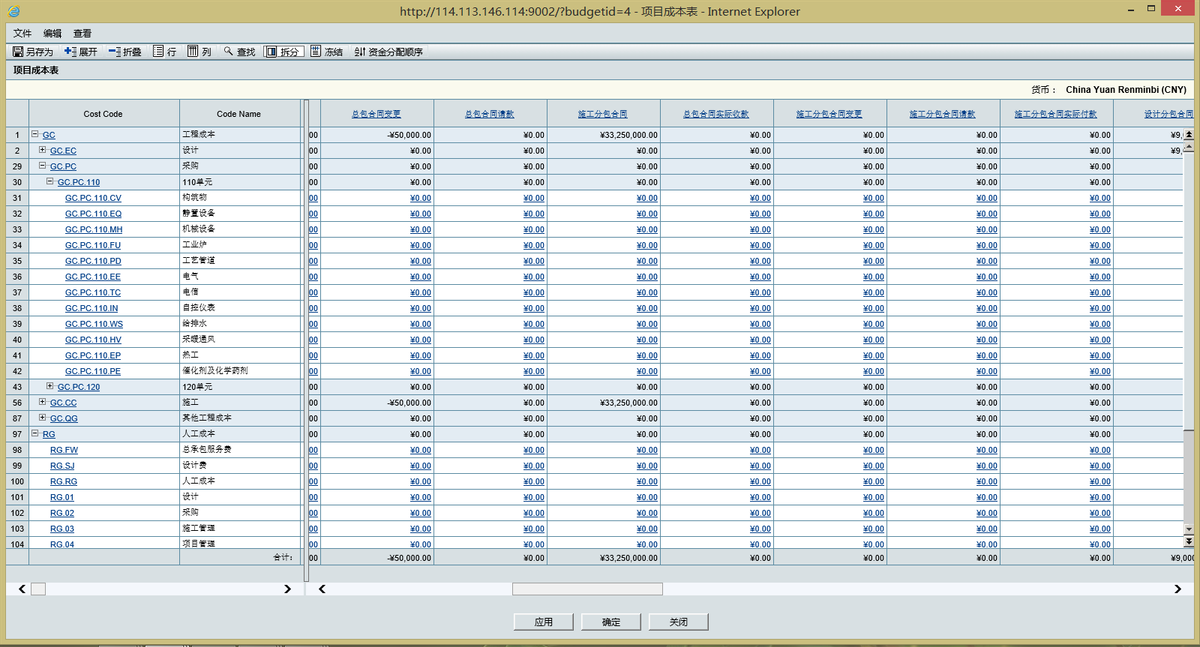
Task: Collapse the RG 人工成本 node
Action: pyautogui.click(x=35, y=434)
